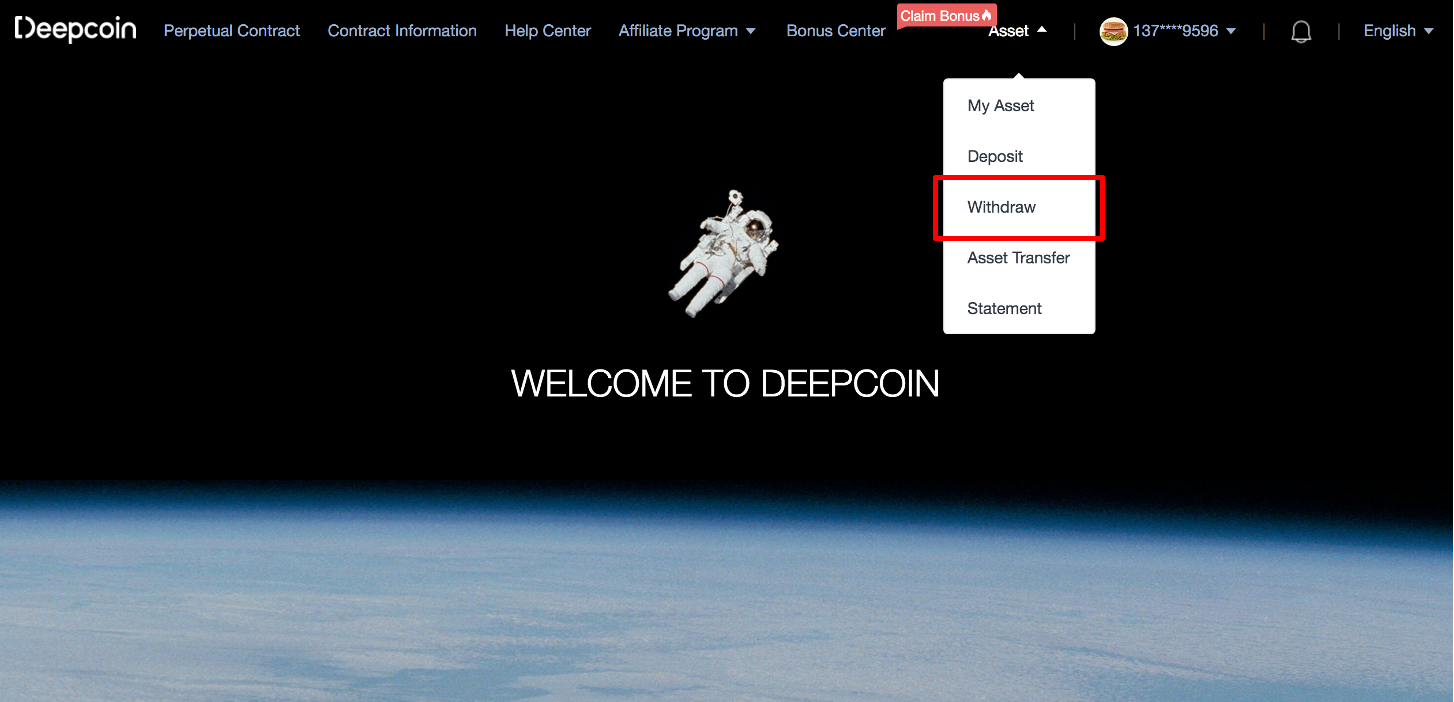Screen dimensions: 1454x702
Task: Click the WELCOME TO DEEPCOIN heading
Action: coord(726,384)
